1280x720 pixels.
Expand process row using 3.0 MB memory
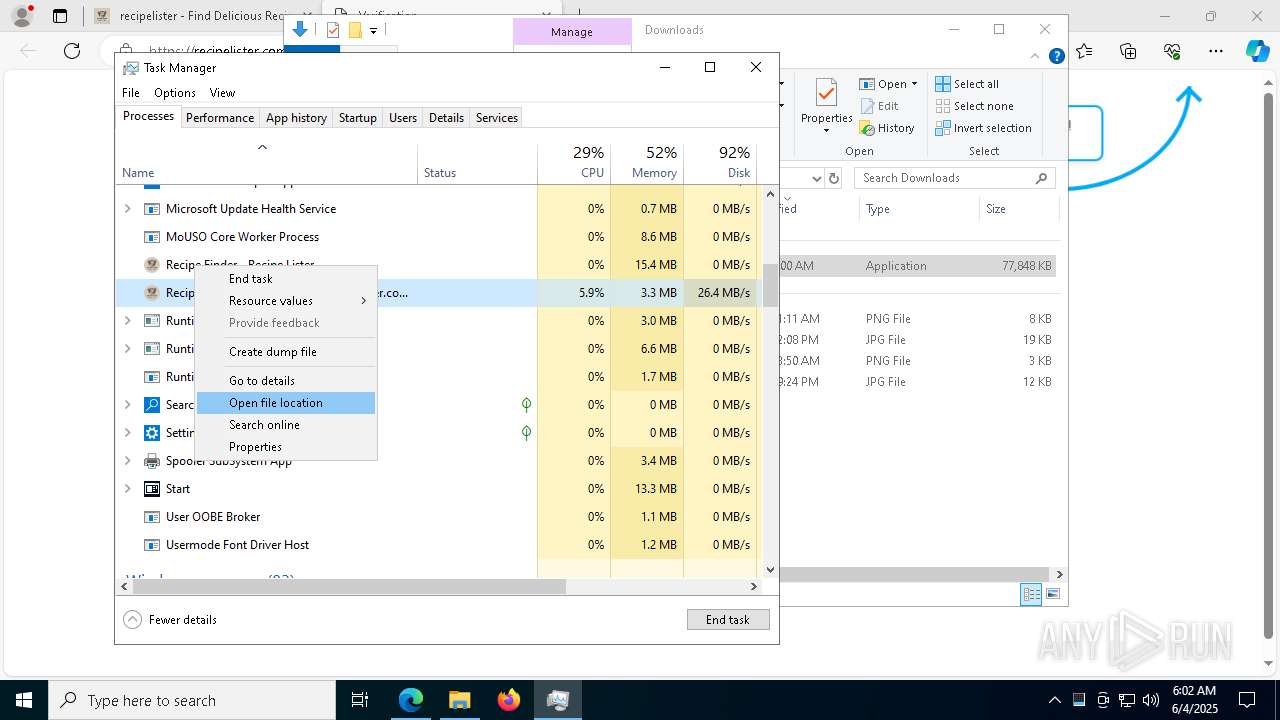click(x=127, y=321)
